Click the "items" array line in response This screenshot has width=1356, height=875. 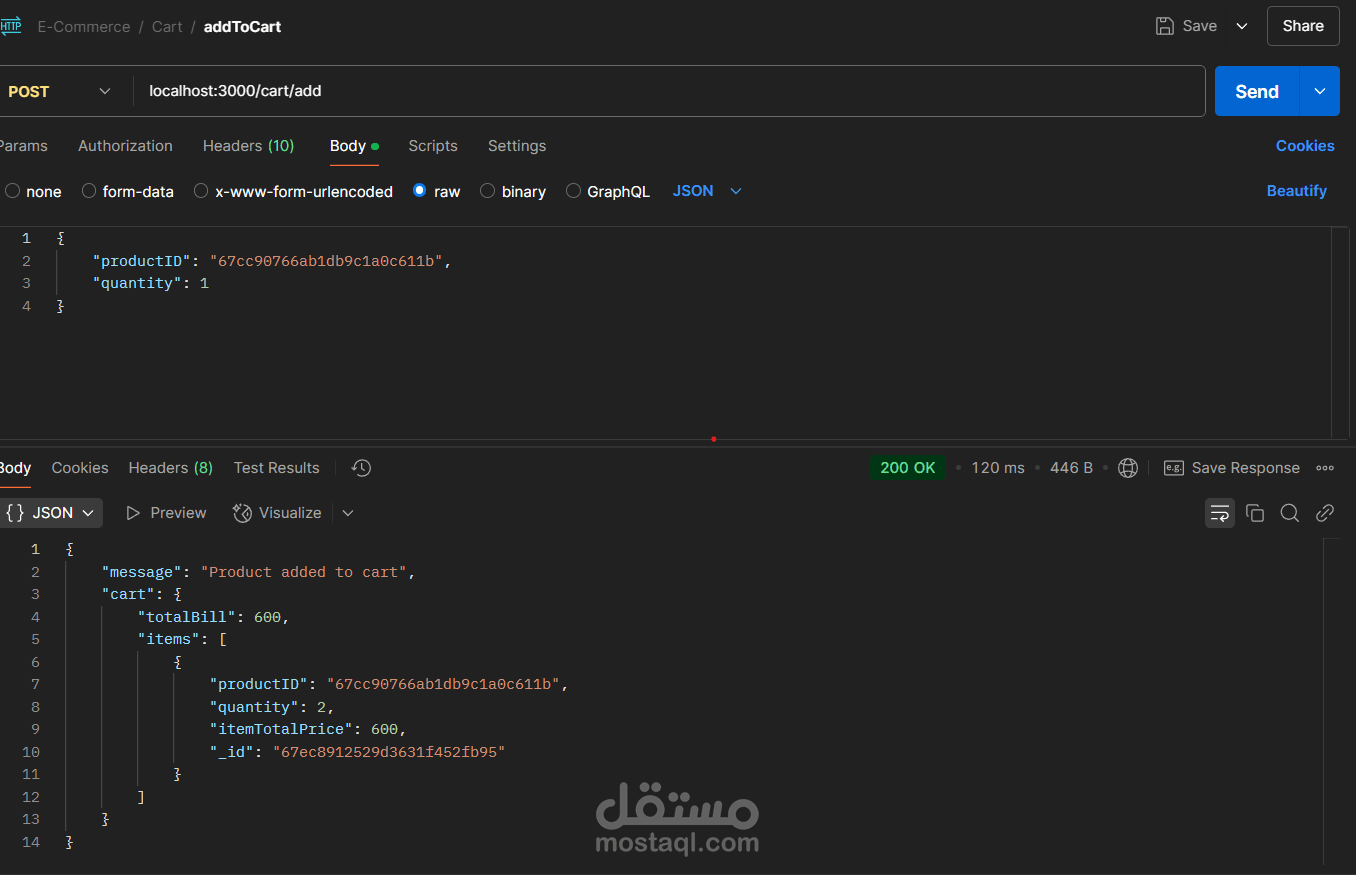183,639
